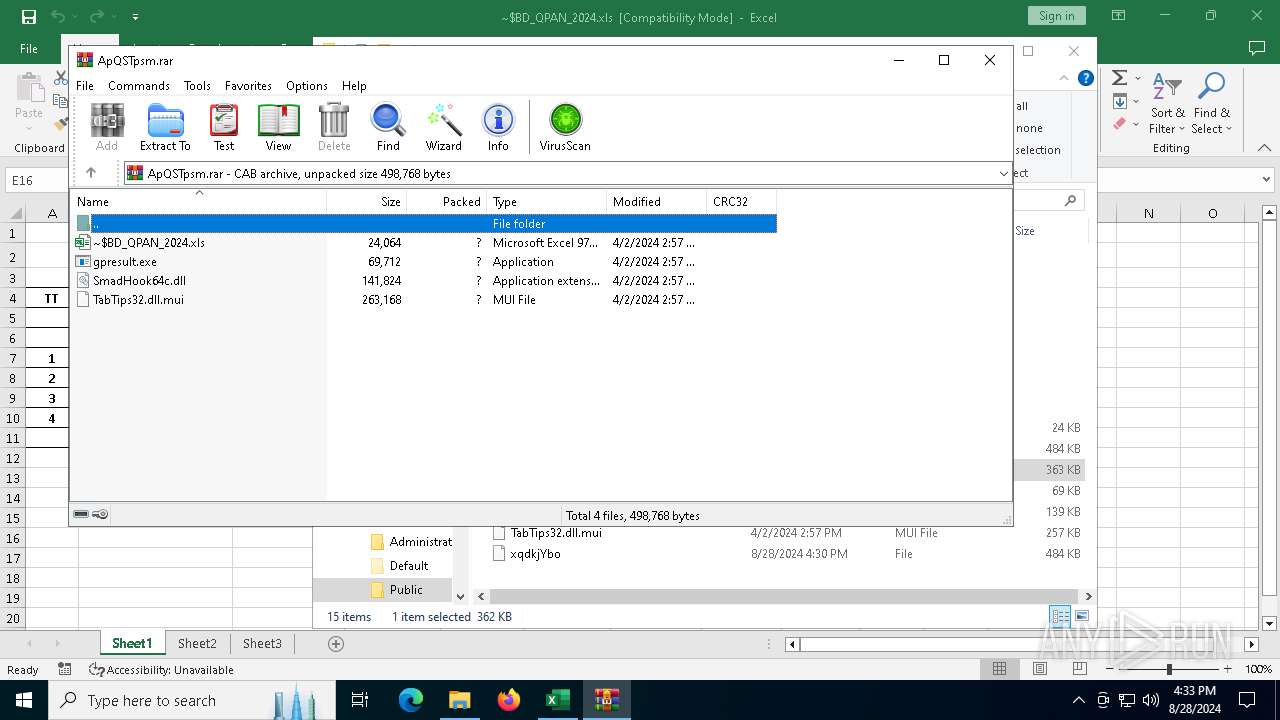1280x720 pixels.
Task: Adjust the Excel zoom slider handle
Action: pos(1169,669)
